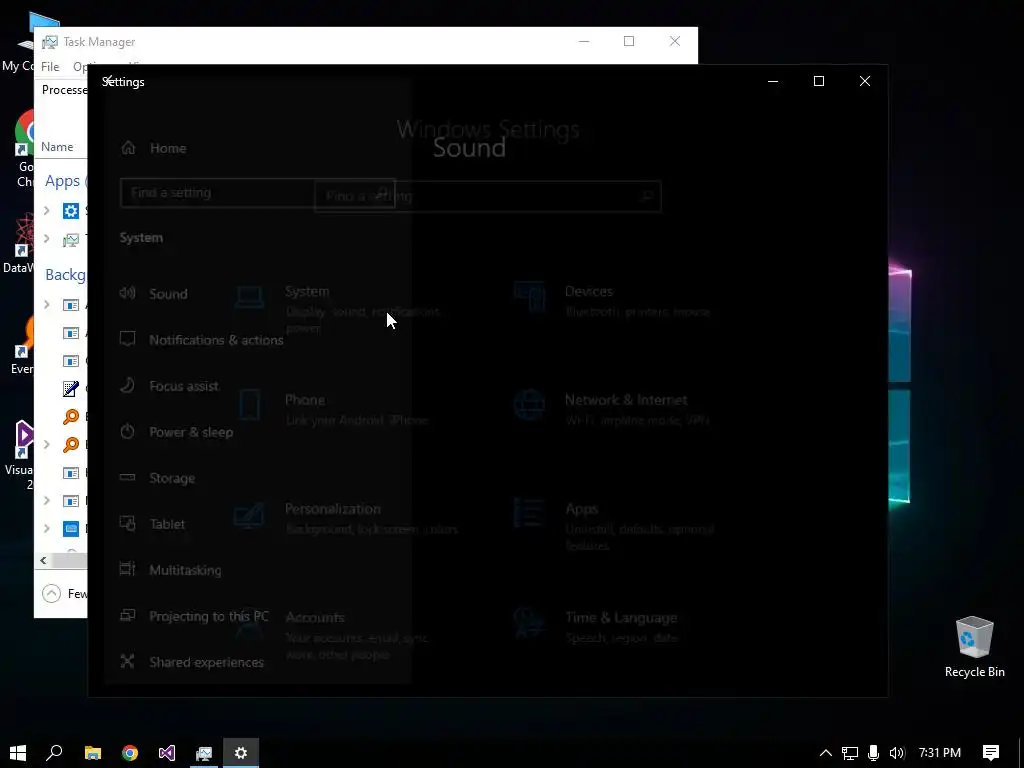Maximize the Task Manager window
This screenshot has height=768, width=1024.
pyautogui.click(x=629, y=41)
